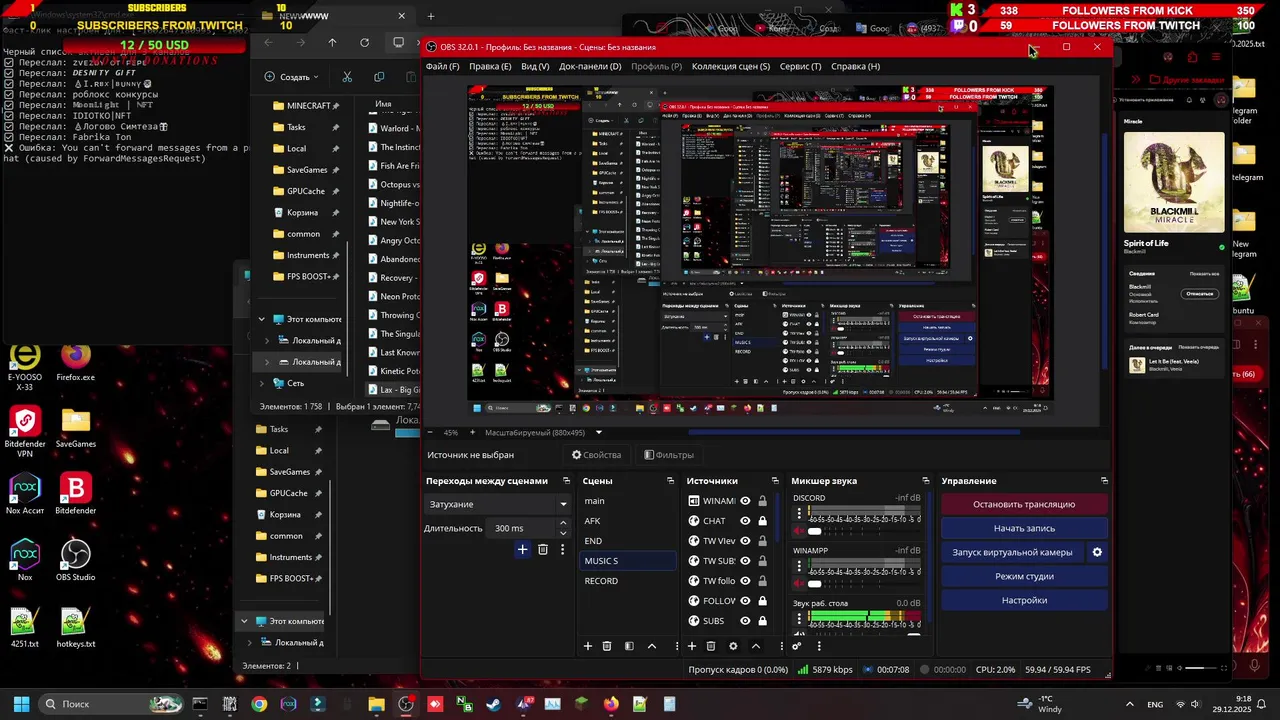Viewport: 1280px width, 720px height.
Task: Open source properties gear in the Источники toolbar
Action: pyautogui.click(x=733, y=646)
